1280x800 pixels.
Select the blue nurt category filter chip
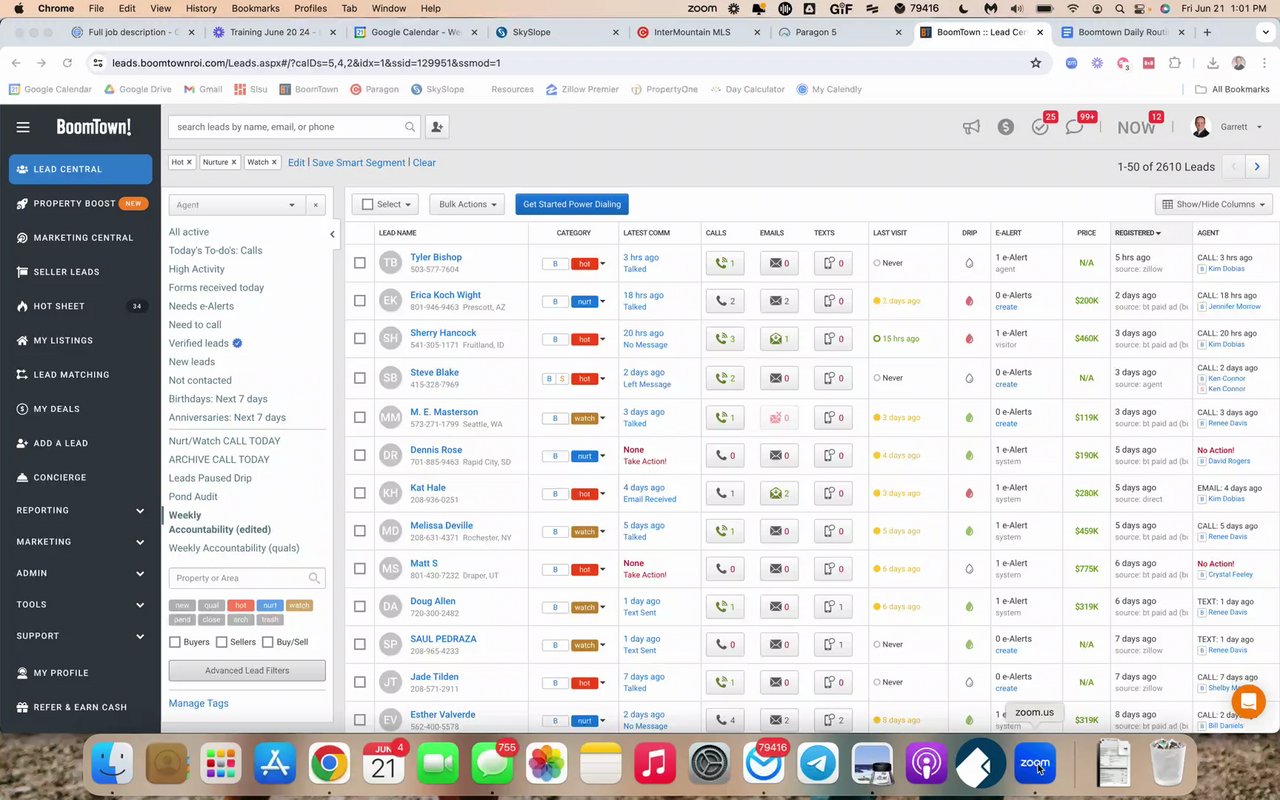269,605
